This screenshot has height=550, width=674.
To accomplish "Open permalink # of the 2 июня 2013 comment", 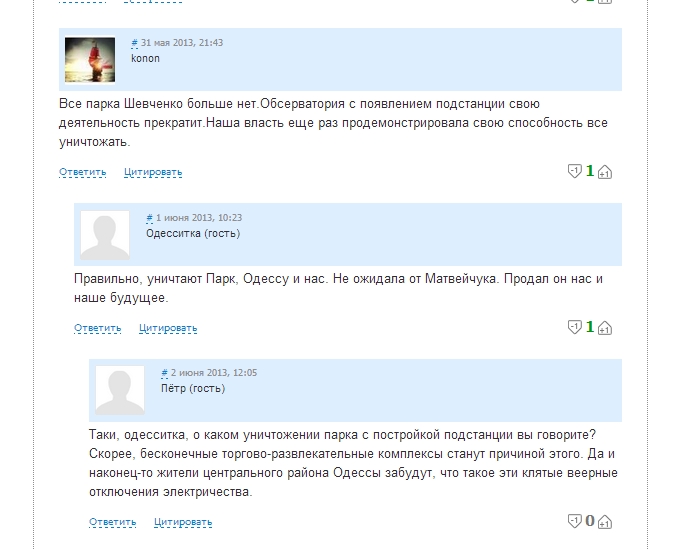I will pos(164,373).
